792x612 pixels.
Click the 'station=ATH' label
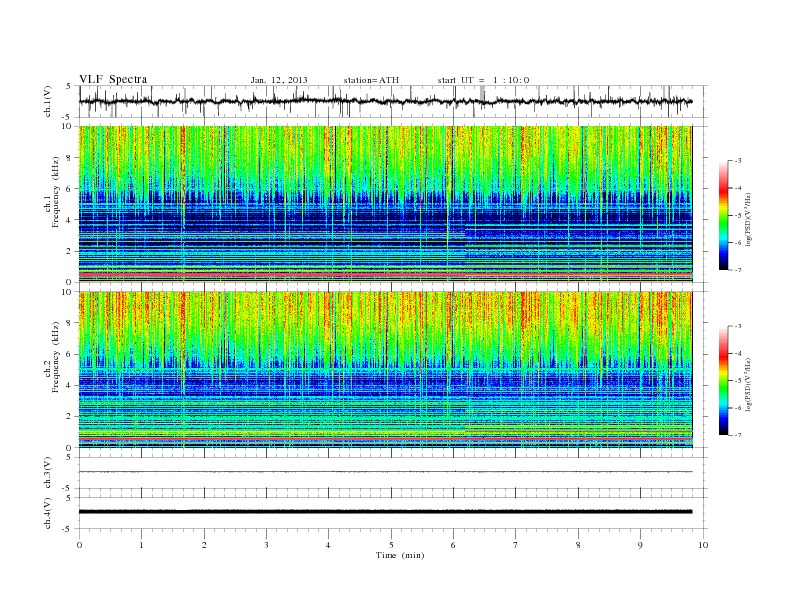[x=371, y=80]
